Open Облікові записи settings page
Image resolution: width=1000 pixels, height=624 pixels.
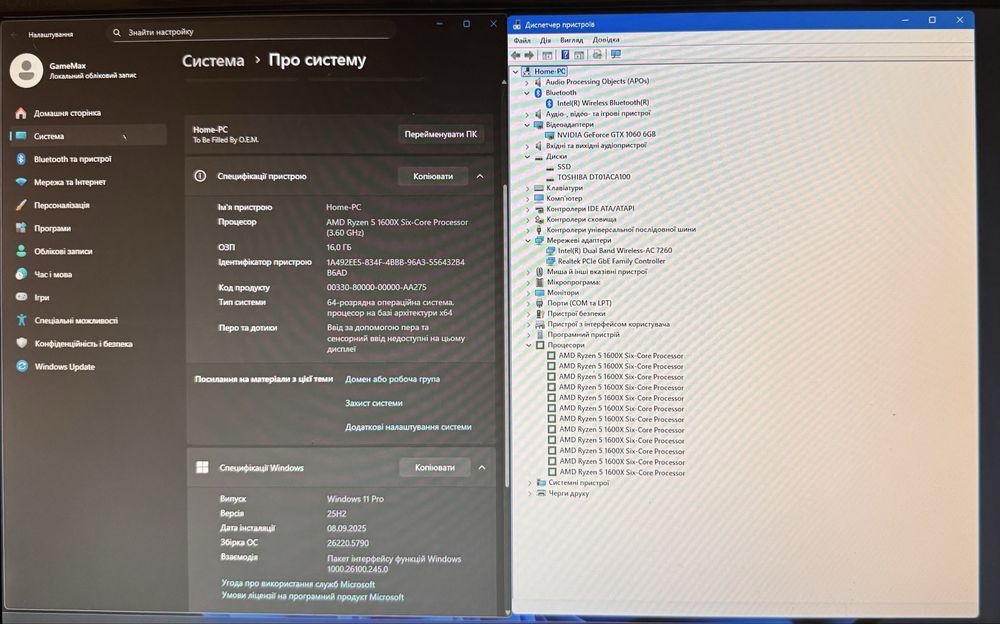point(62,251)
